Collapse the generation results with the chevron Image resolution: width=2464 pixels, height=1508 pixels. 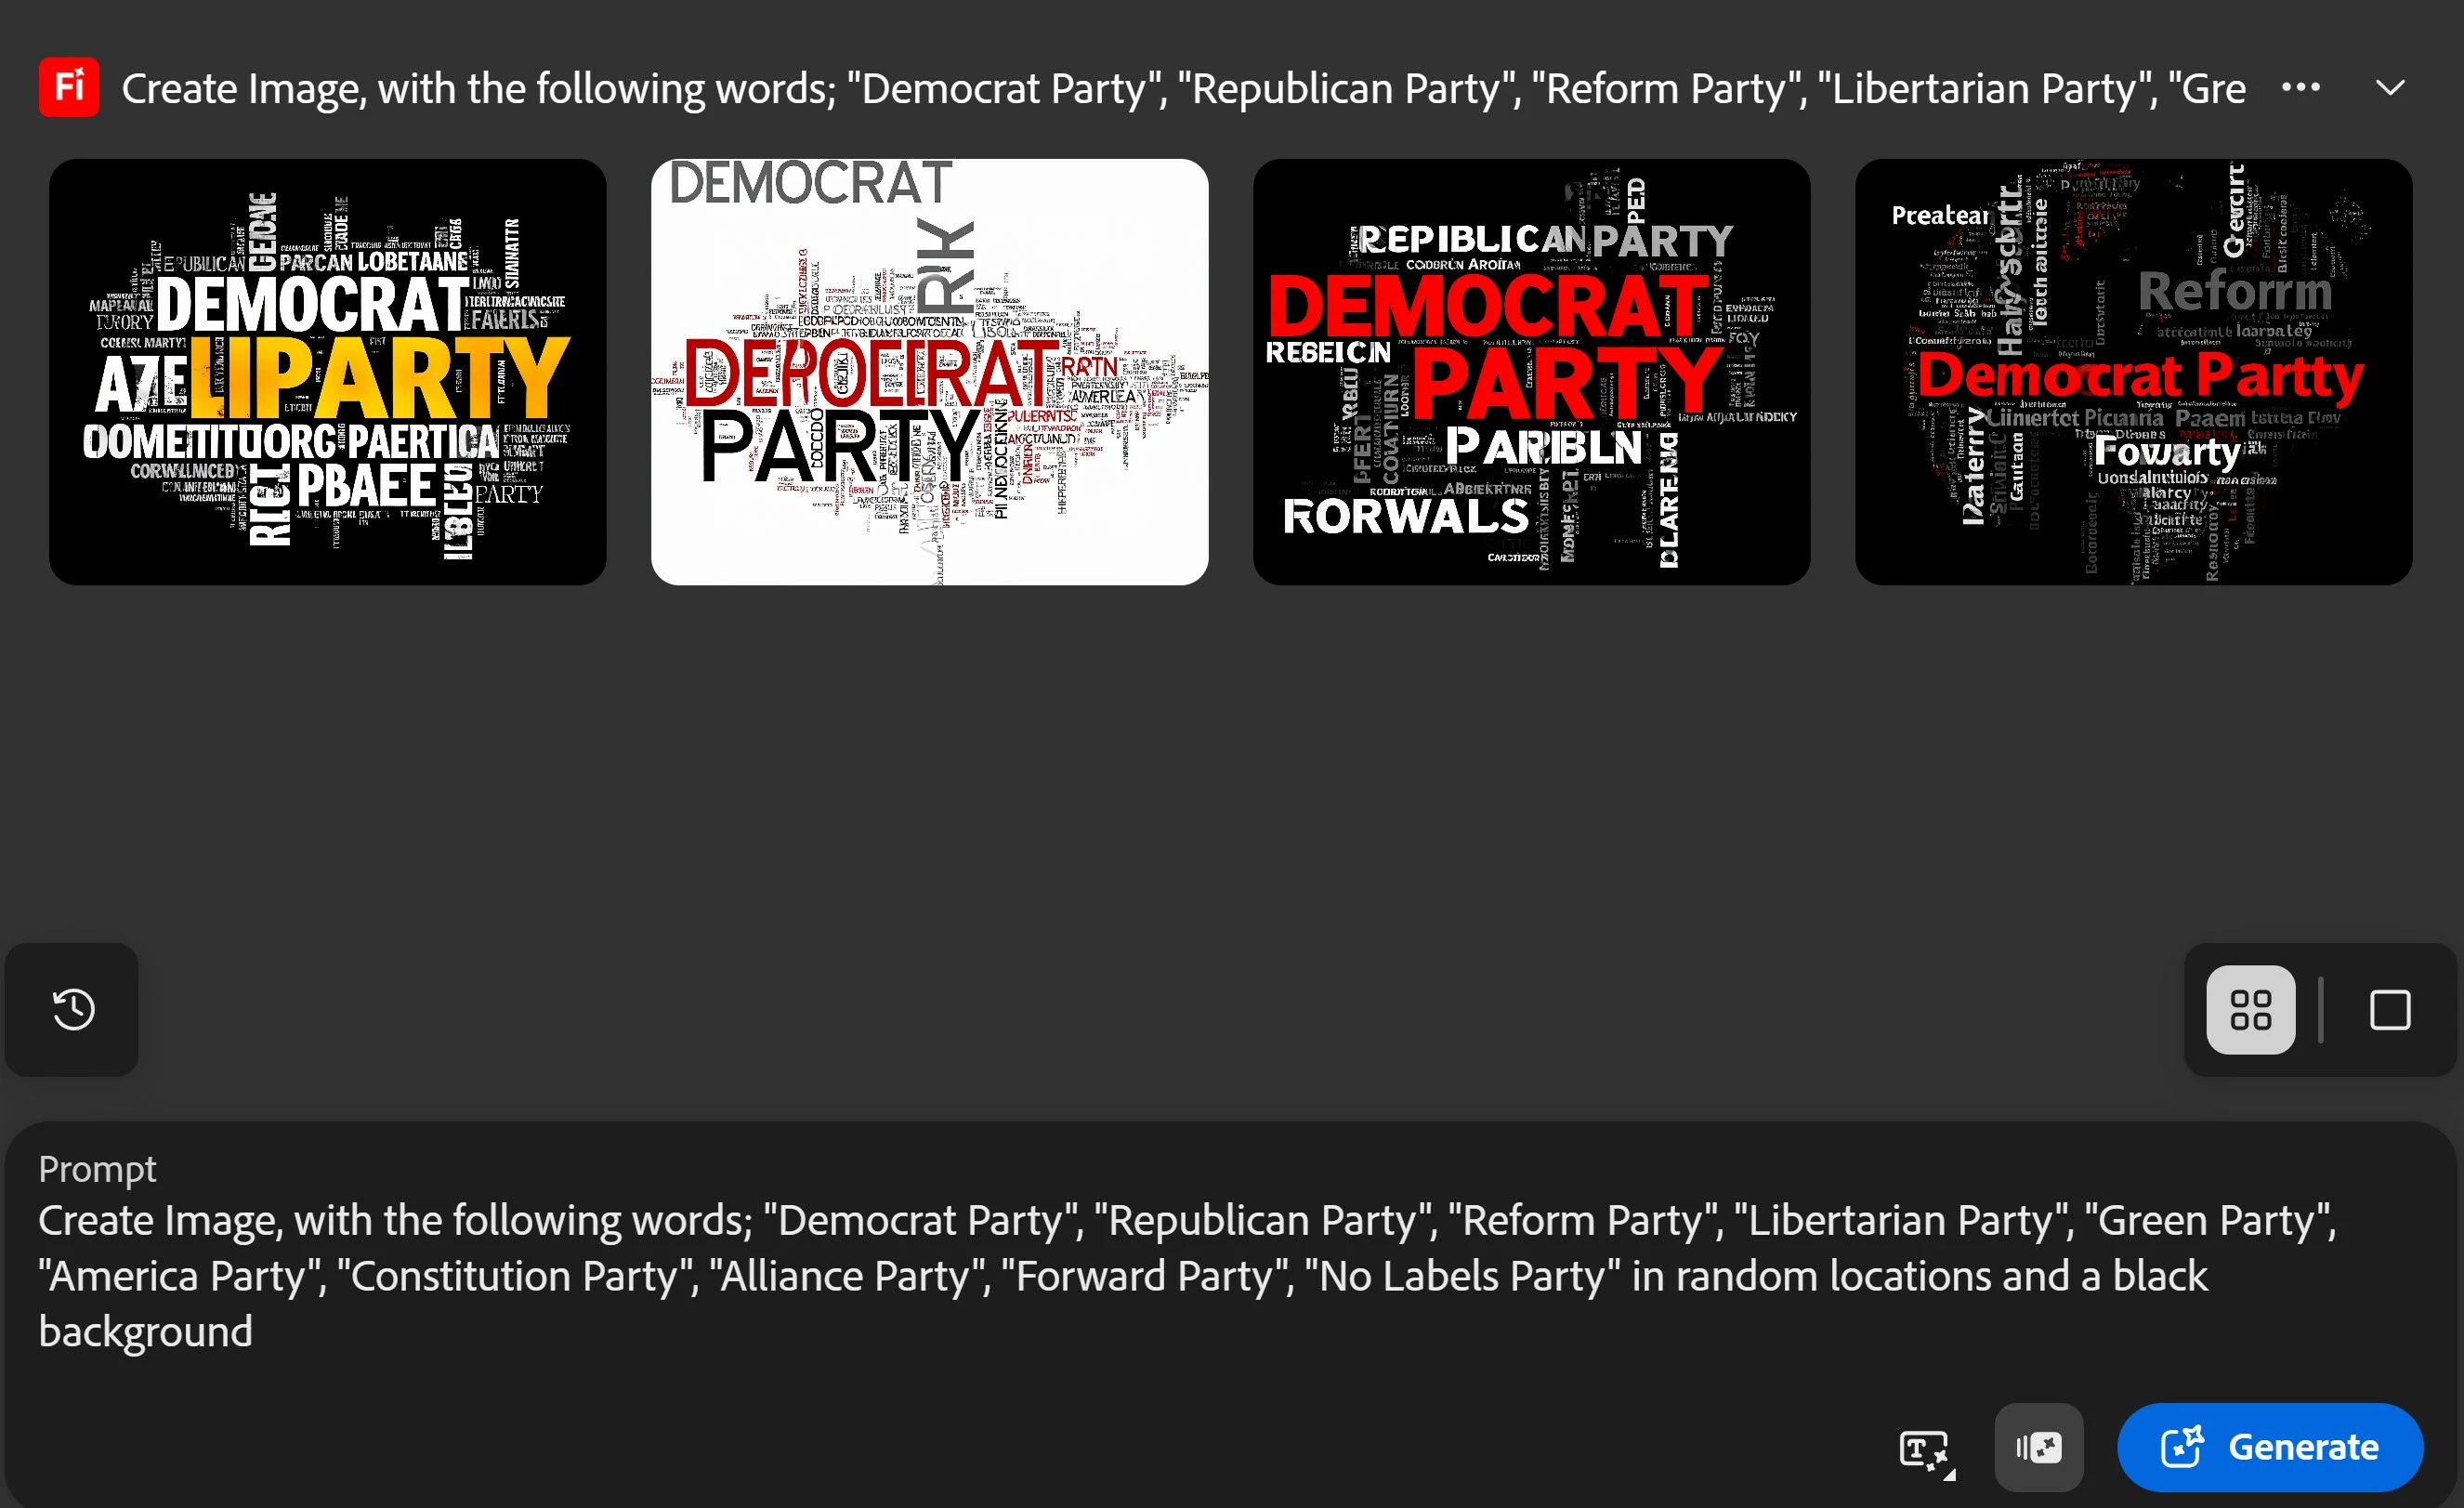tap(2390, 88)
